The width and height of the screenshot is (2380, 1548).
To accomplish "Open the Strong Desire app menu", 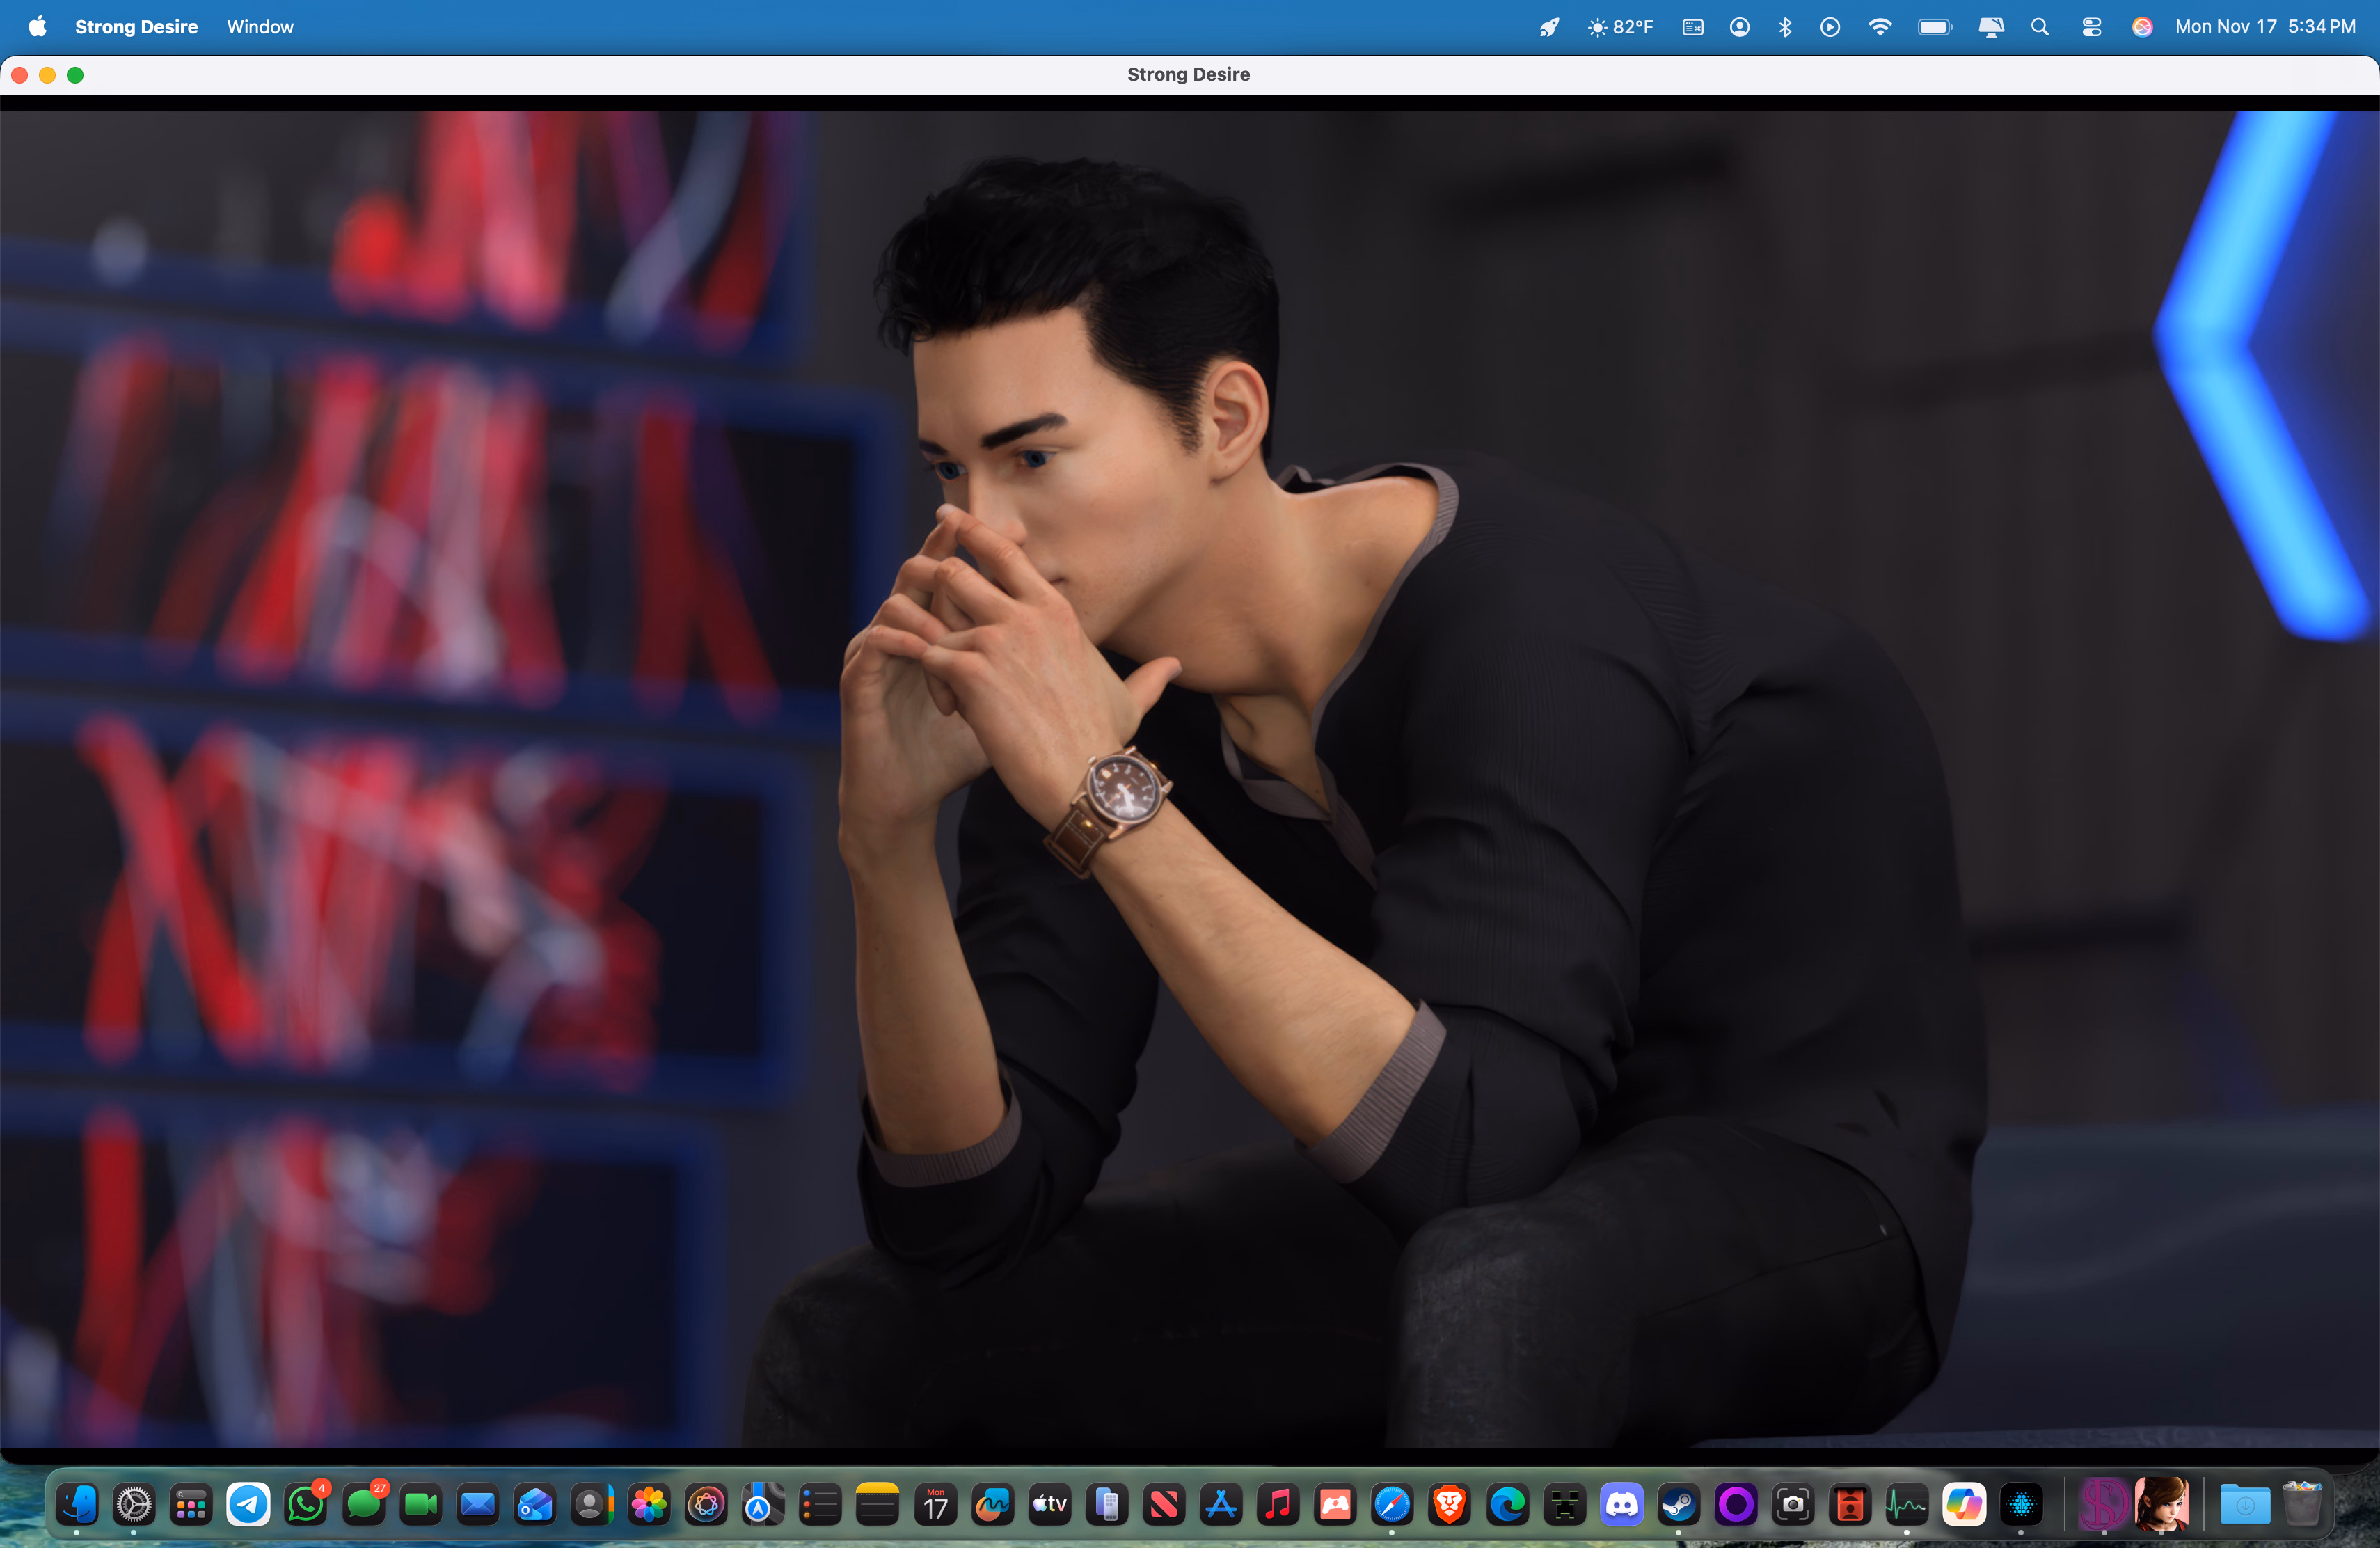I will 136,27.
